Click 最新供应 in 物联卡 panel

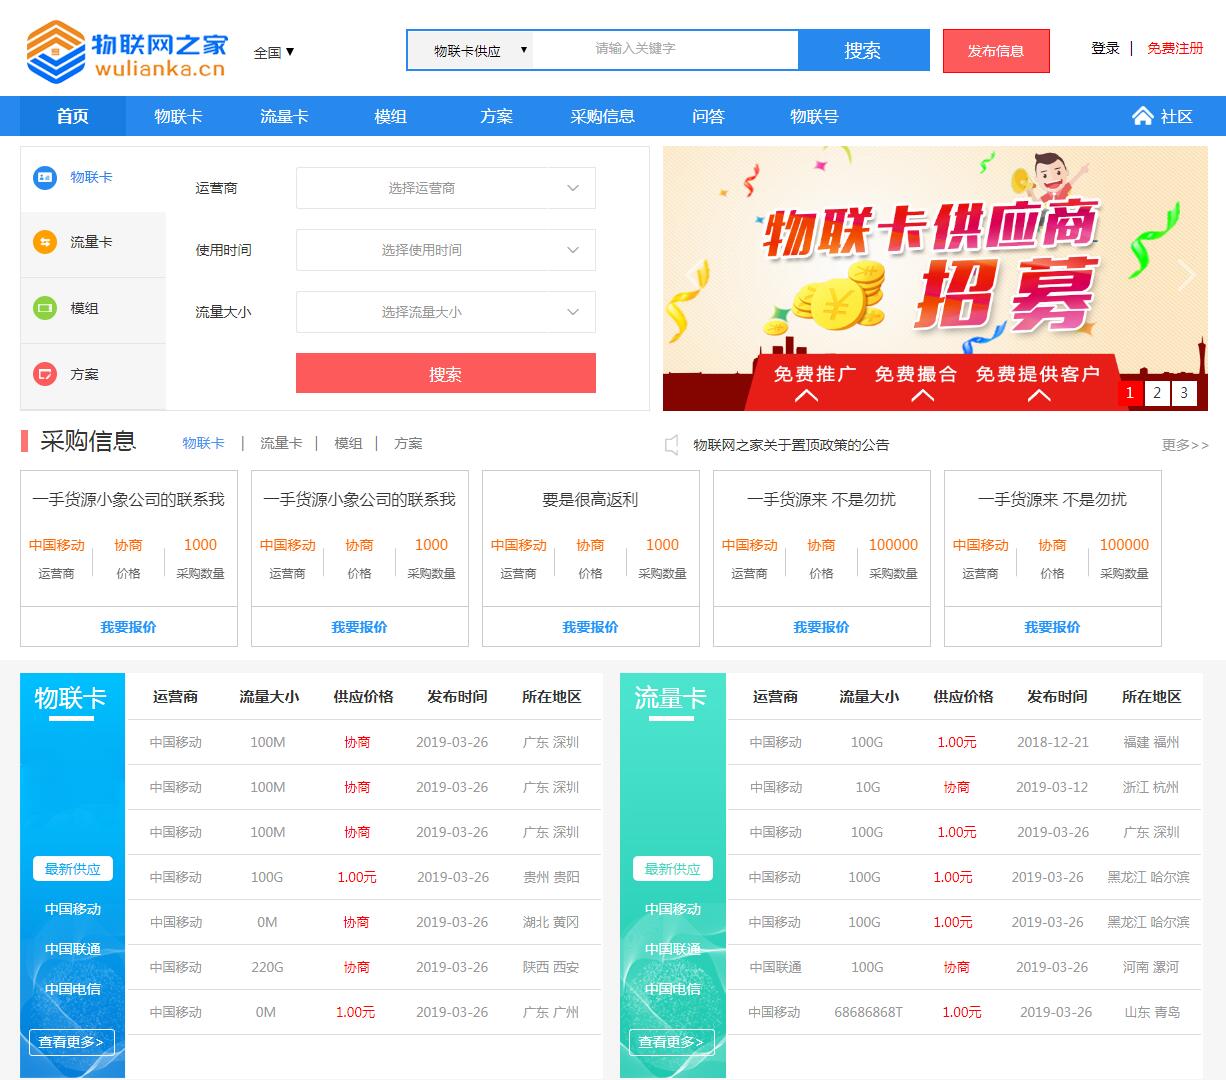(73, 869)
